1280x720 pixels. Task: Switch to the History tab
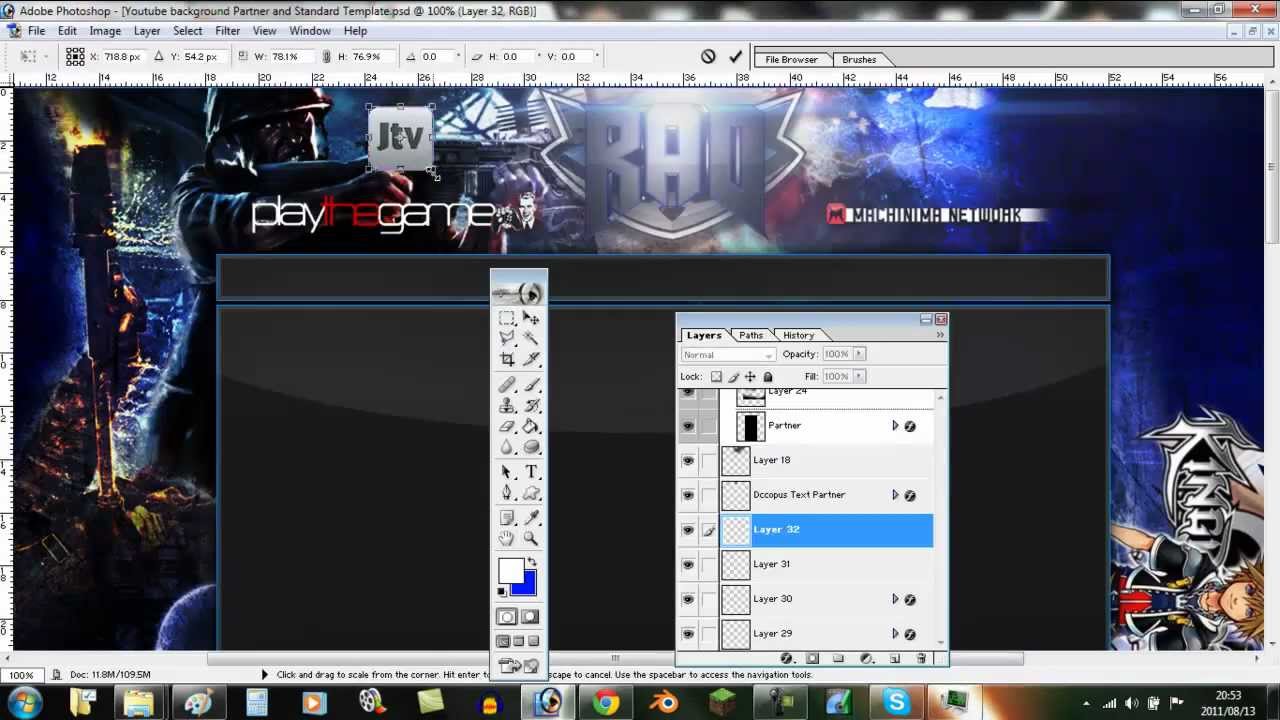tap(798, 335)
